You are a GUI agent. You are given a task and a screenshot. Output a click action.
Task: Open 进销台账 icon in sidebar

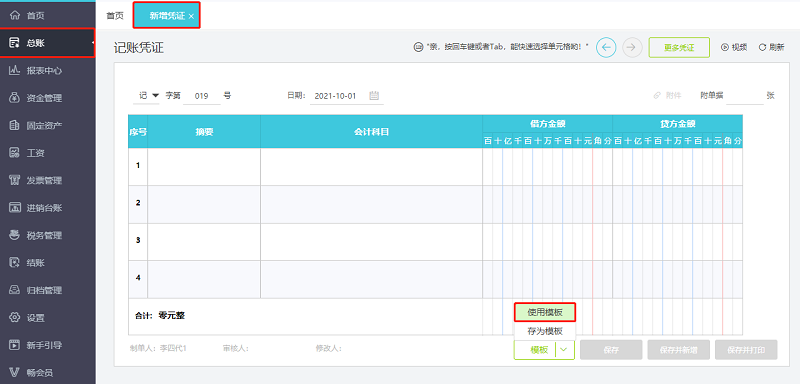click(15, 208)
